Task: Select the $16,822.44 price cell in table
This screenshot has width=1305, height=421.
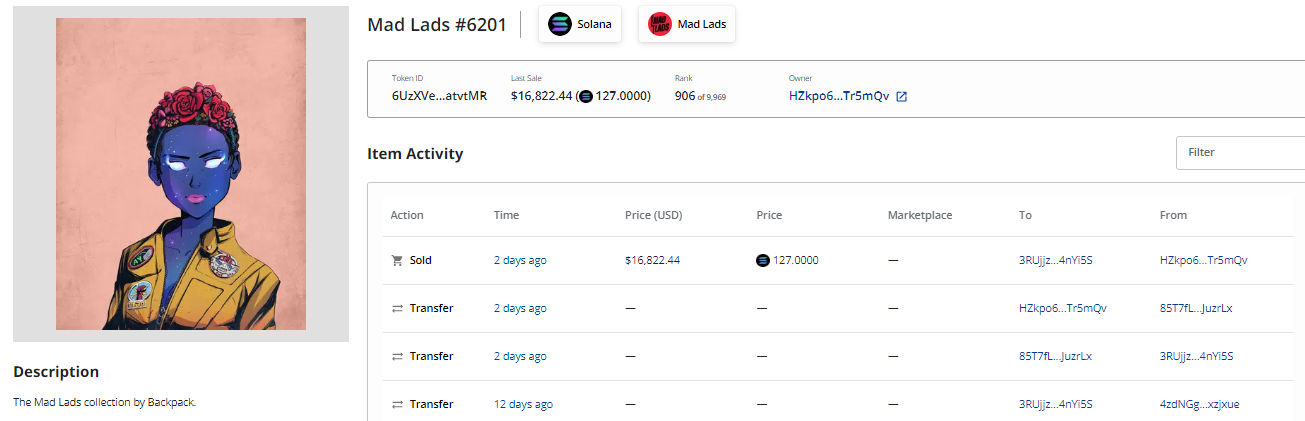Action: click(652, 260)
